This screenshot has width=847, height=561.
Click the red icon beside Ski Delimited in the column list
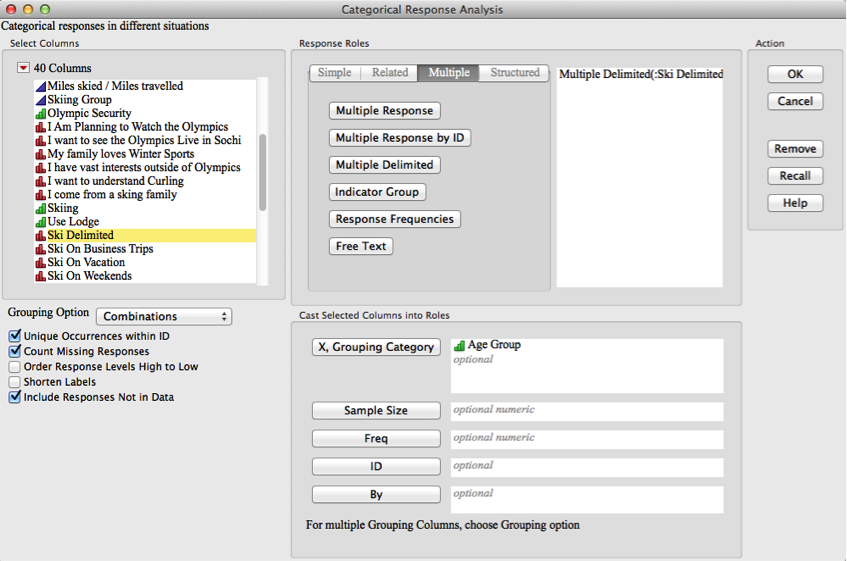click(x=41, y=235)
